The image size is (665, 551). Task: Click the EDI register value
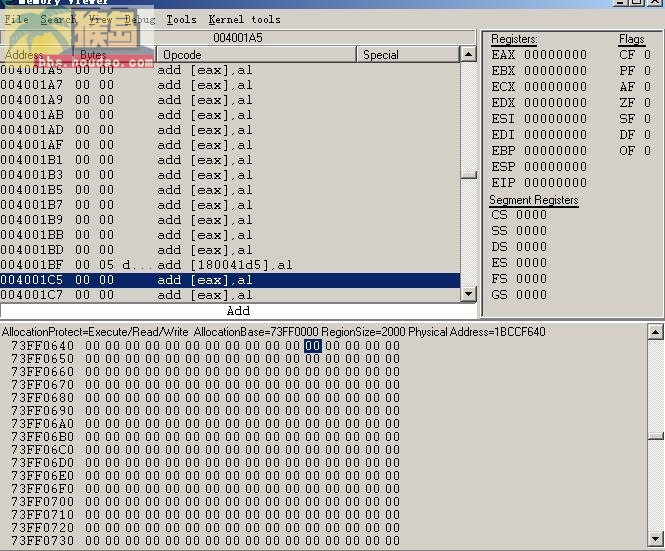click(x=555, y=134)
